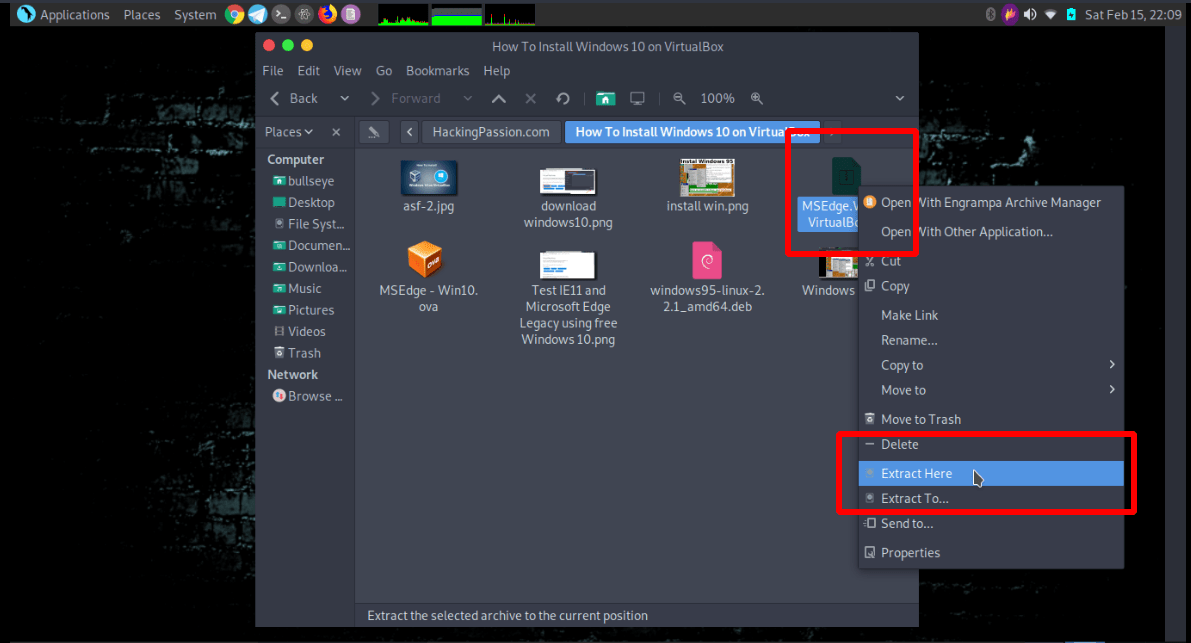Image resolution: width=1191 pixels, height=643 pixels.
Task: Choose Copy in the context menu
Action: 991,286
